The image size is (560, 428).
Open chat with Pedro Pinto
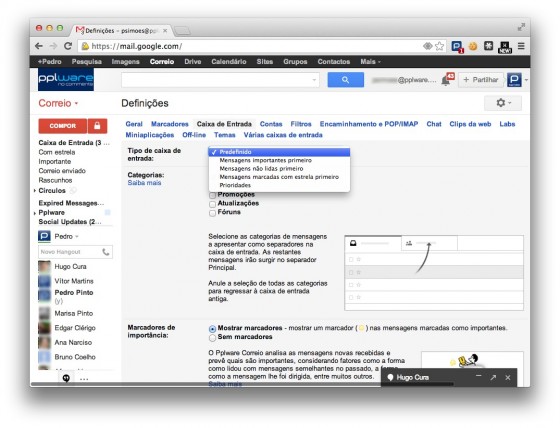coord(74,293)
